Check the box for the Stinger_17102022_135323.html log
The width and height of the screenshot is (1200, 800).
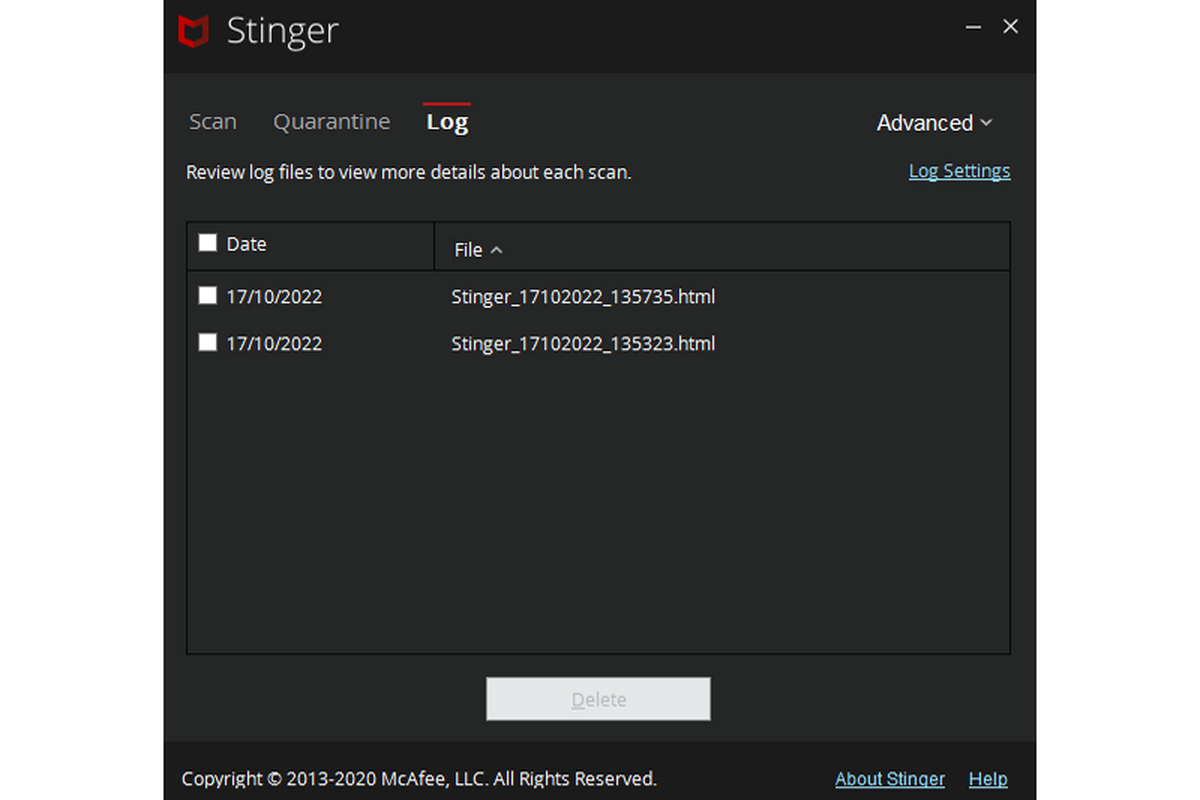pos(208,343)
